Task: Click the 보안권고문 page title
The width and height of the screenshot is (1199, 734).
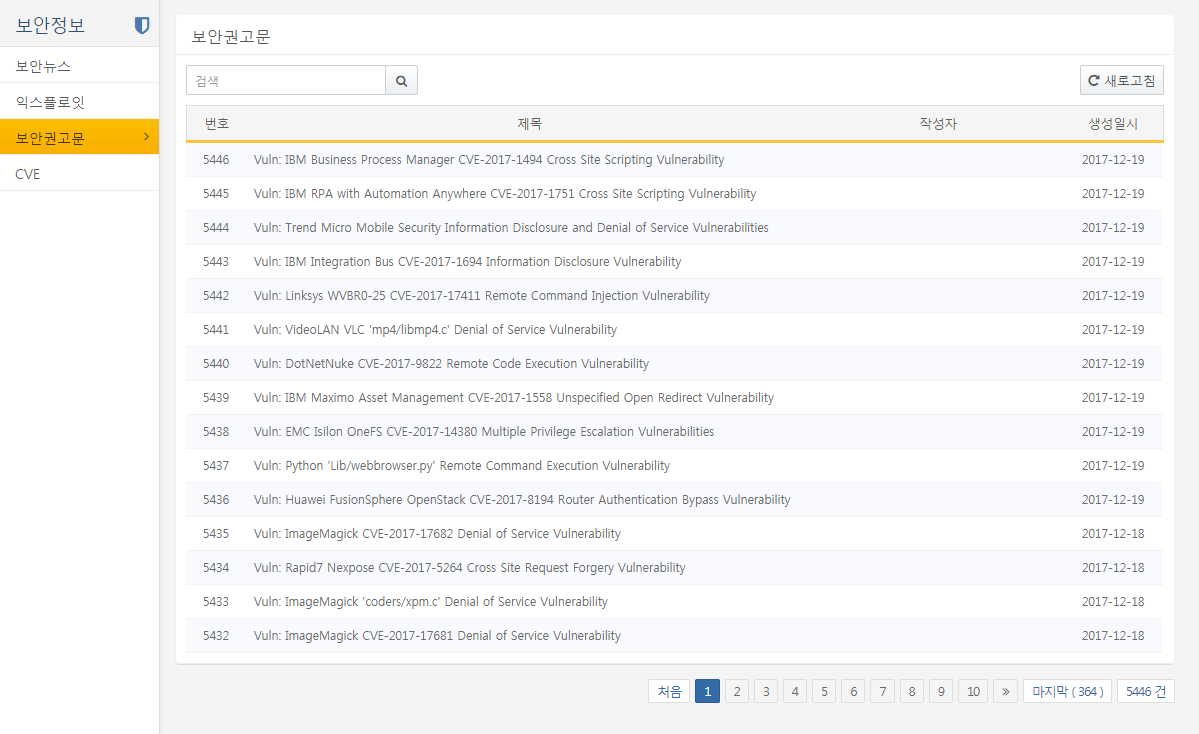Action: [x=231, y=37]
